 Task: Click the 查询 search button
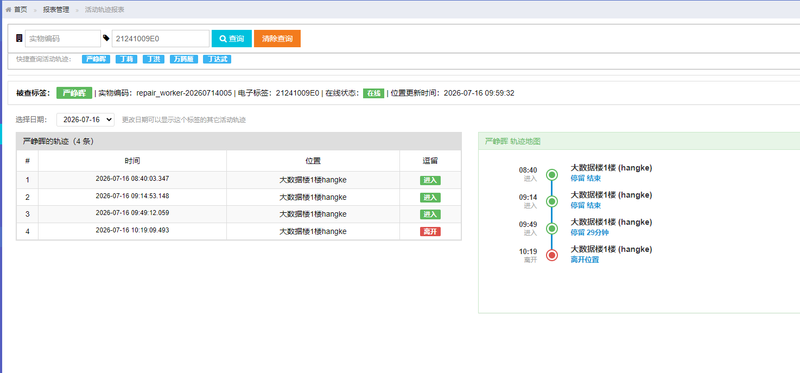(x=232, y=38)
